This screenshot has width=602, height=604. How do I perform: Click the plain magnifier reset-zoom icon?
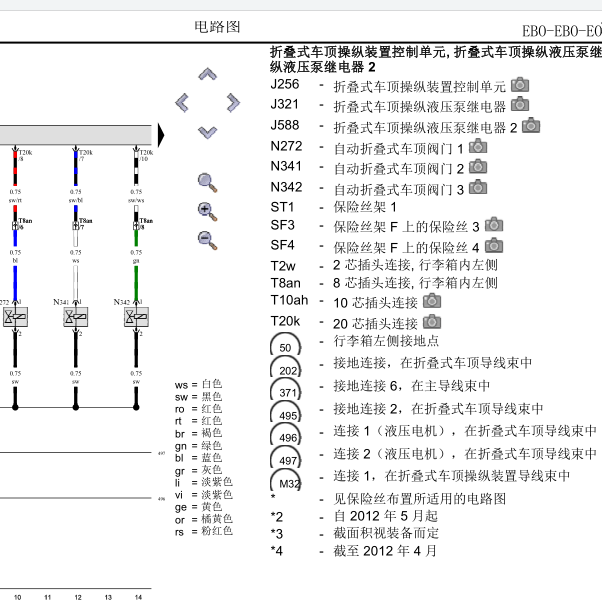click(x=207, y=183)
